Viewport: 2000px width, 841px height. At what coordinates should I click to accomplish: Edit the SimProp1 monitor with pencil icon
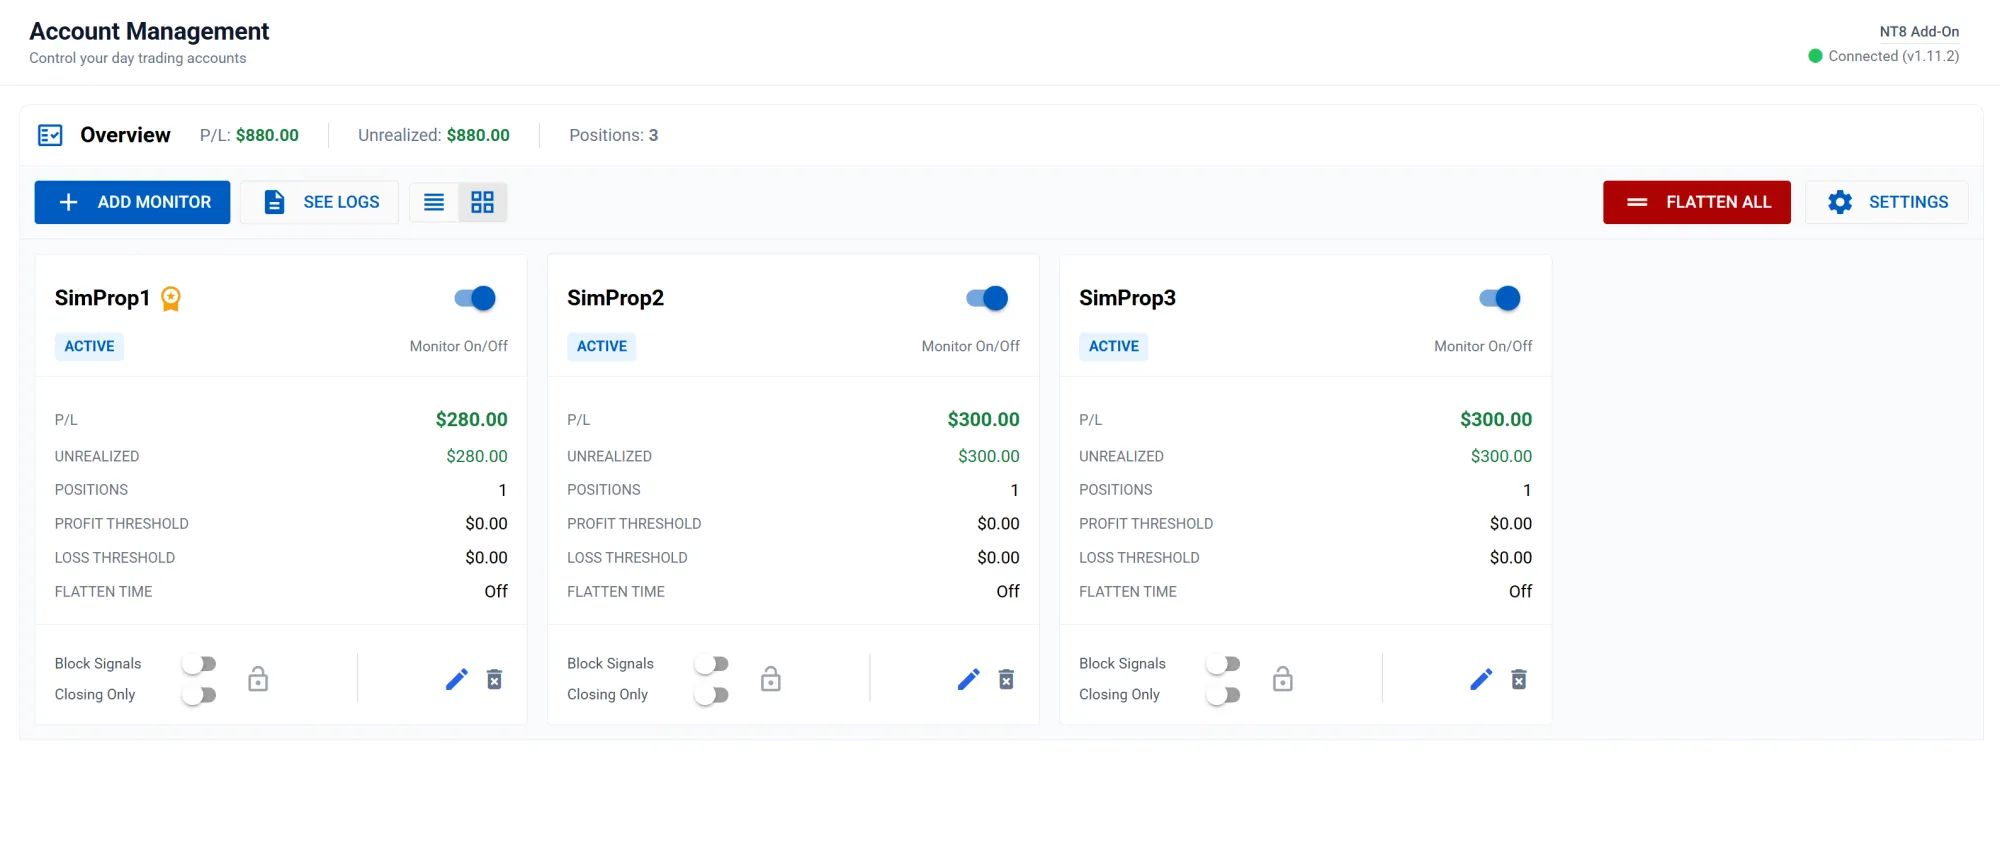point(456,680)
